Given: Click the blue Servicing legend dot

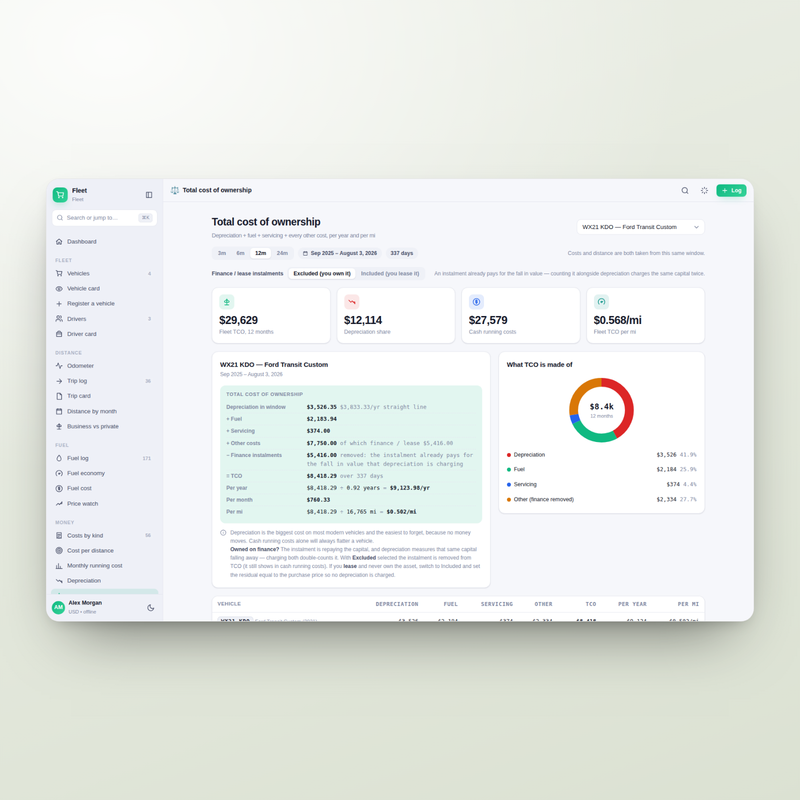Looking at the screenshot, I should (x=509, y=485).
